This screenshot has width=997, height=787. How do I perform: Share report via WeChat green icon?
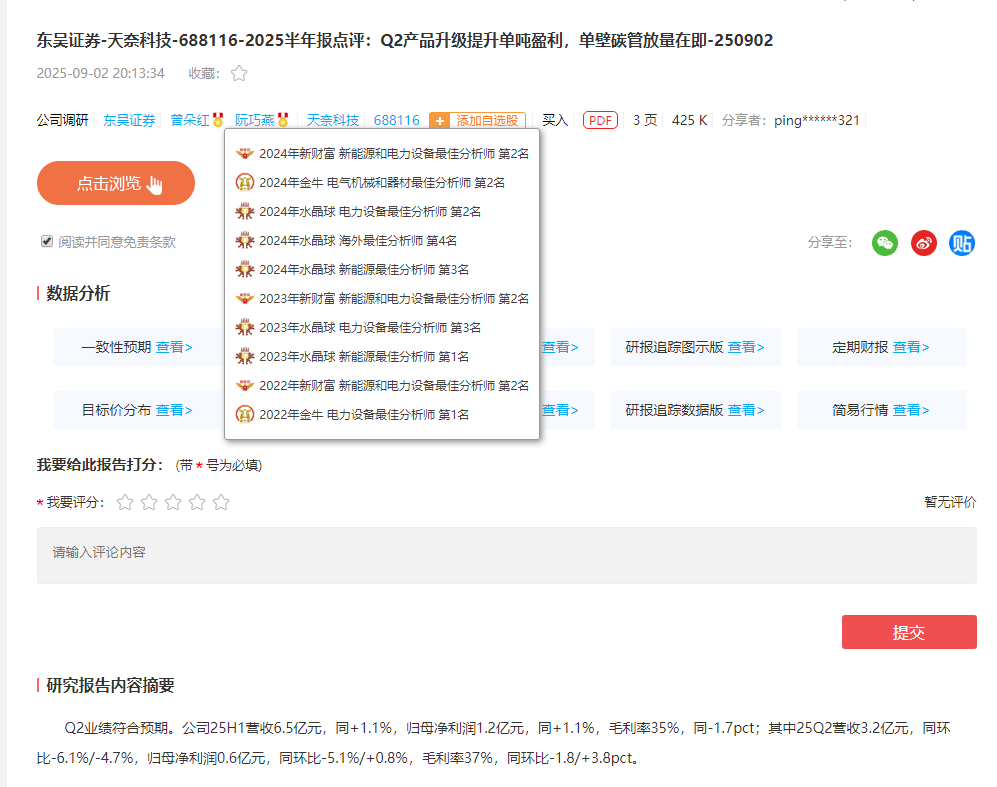point(884,243)
